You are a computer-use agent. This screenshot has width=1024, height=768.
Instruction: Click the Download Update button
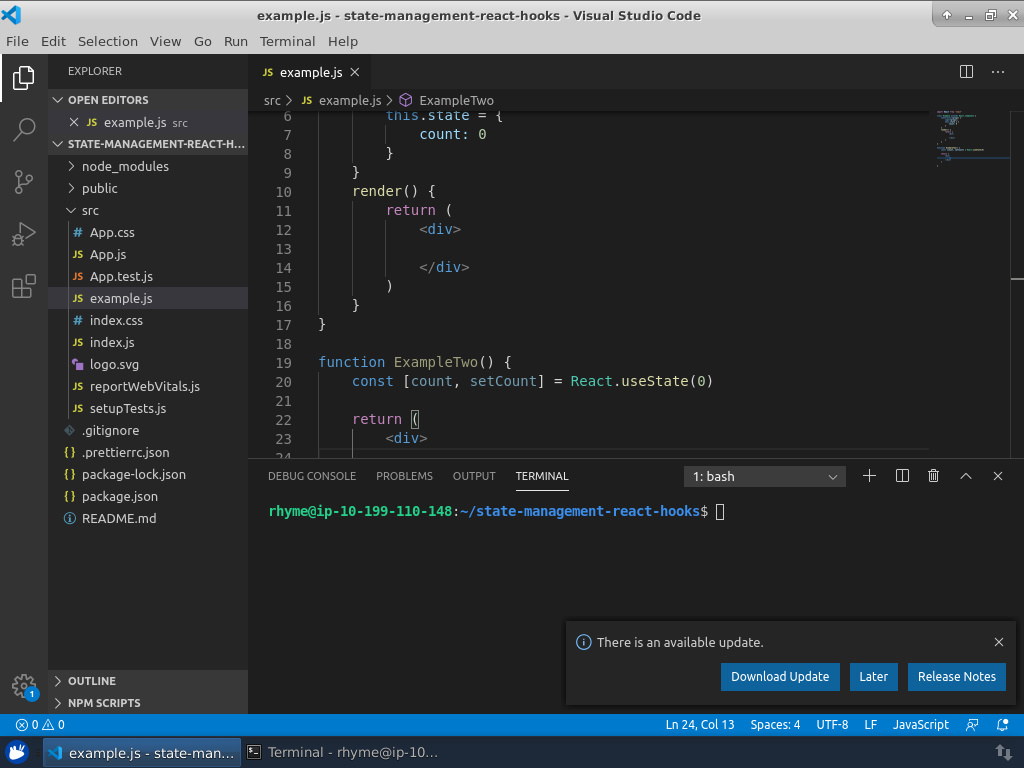tap(780, 677)
